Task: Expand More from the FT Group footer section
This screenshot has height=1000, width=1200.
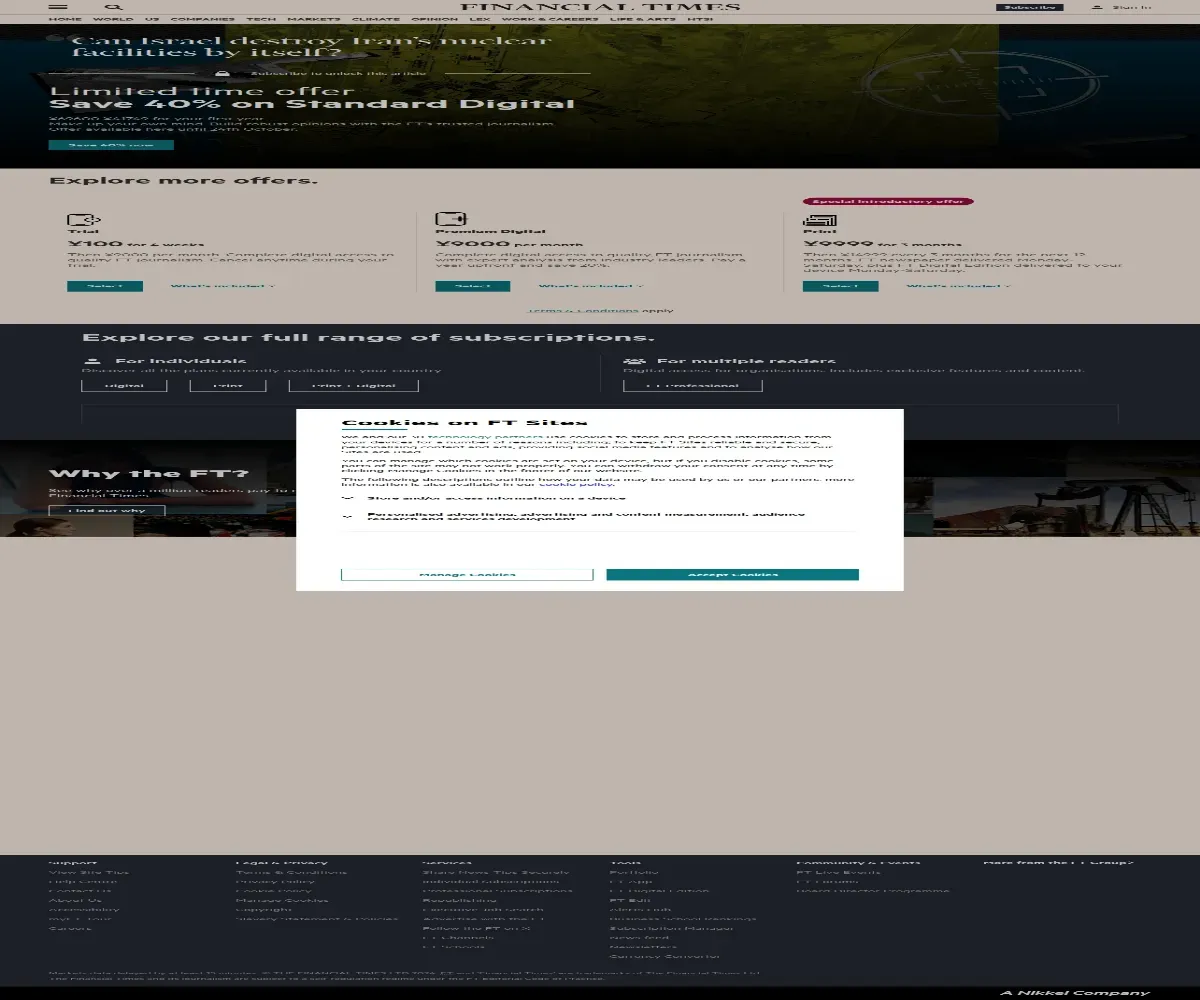Action: [1059, 862]
